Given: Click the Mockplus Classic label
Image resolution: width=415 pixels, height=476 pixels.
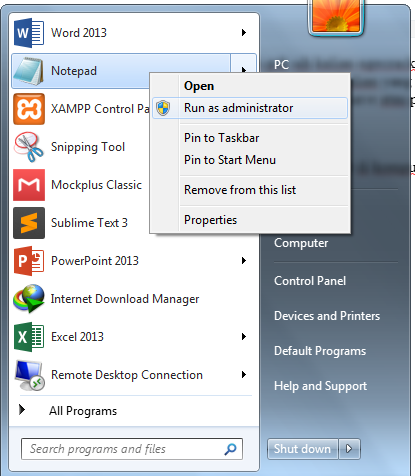Looking at the screenshot, I should 96,185.
